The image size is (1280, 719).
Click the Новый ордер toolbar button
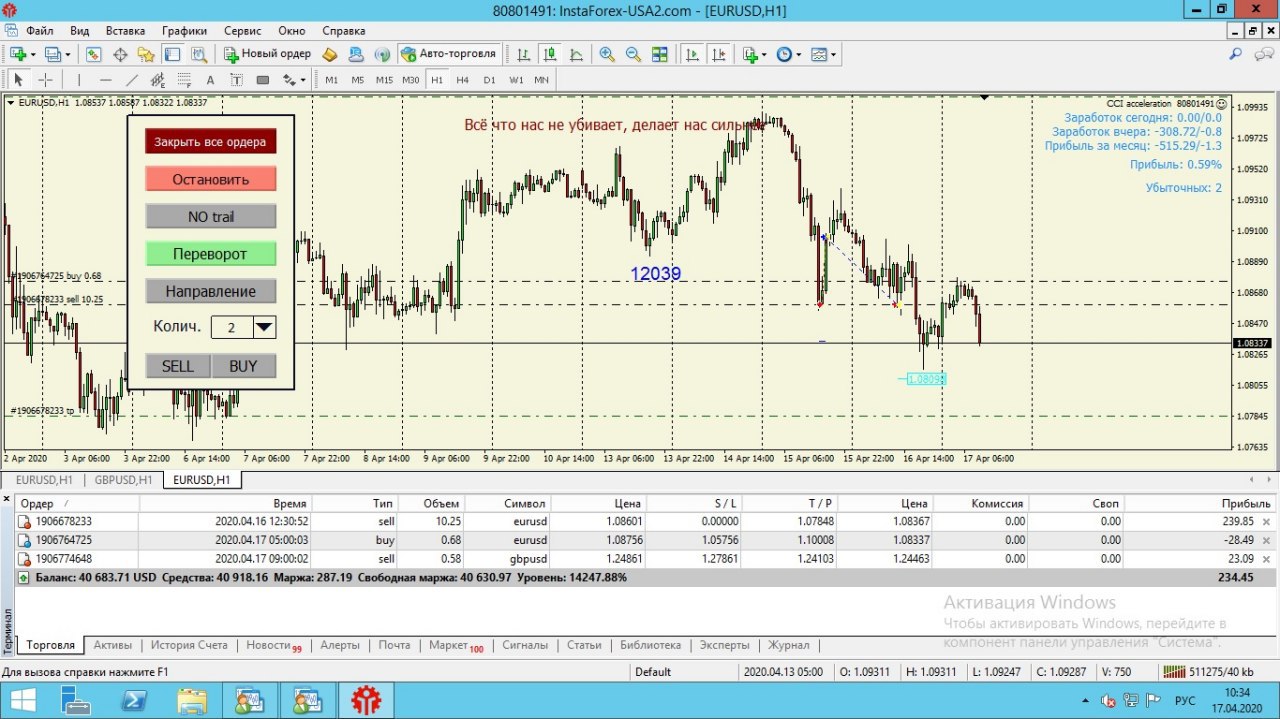pos(267,54)
